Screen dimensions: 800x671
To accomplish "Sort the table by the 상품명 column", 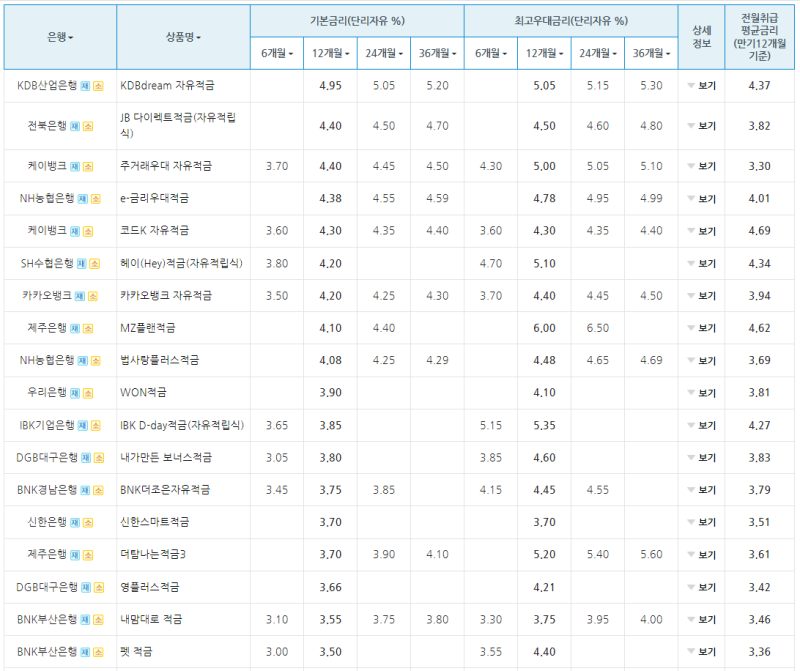I will (x=183, y=37).
